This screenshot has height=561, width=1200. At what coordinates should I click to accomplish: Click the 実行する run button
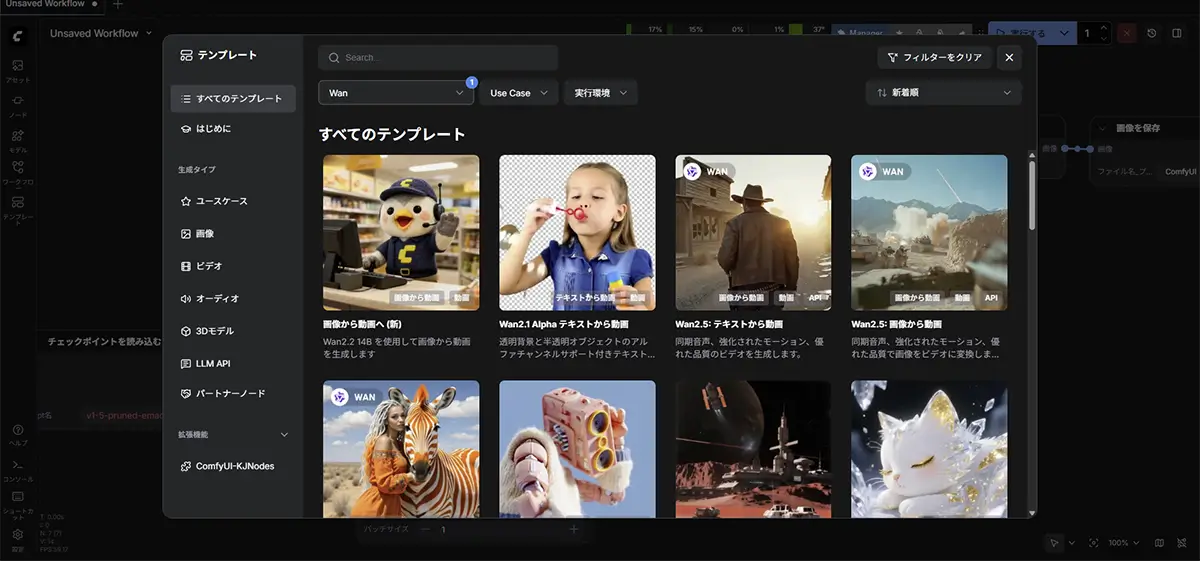(1019, 33)
